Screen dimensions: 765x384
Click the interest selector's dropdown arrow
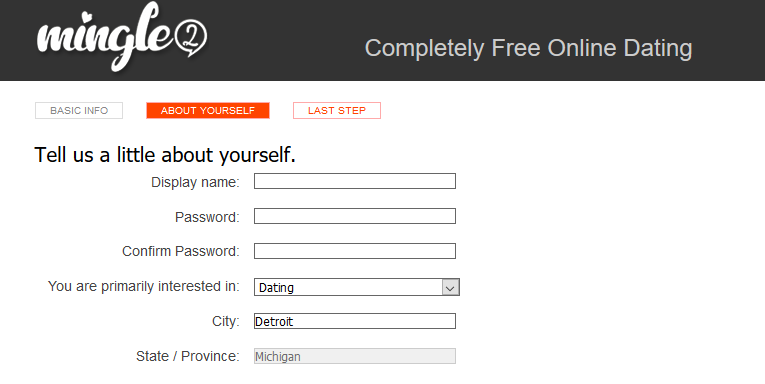450,287
